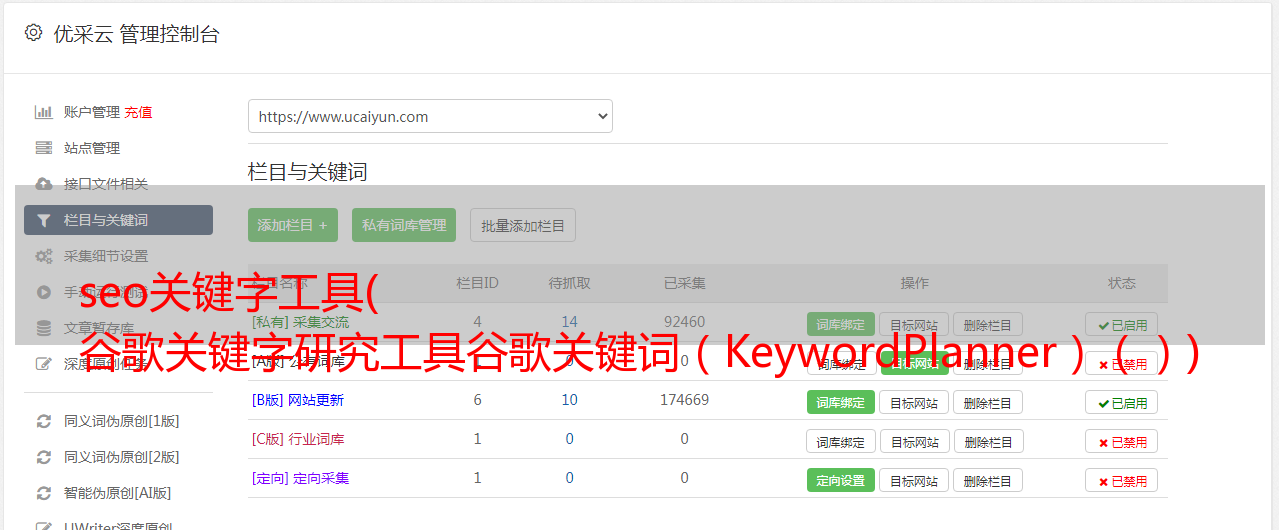Click the collected count 92460
The width and height of the screenshot is (1279, 530).
tap(684, 322)
